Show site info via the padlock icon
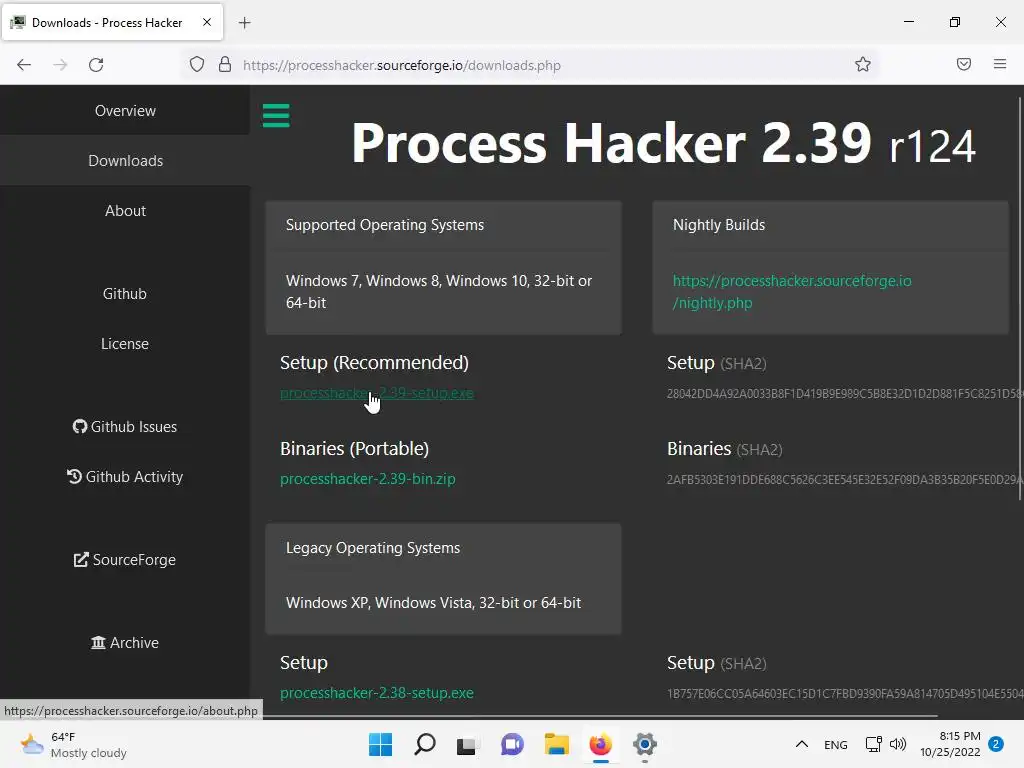The image size is (1024, 768). pos(225,64)
